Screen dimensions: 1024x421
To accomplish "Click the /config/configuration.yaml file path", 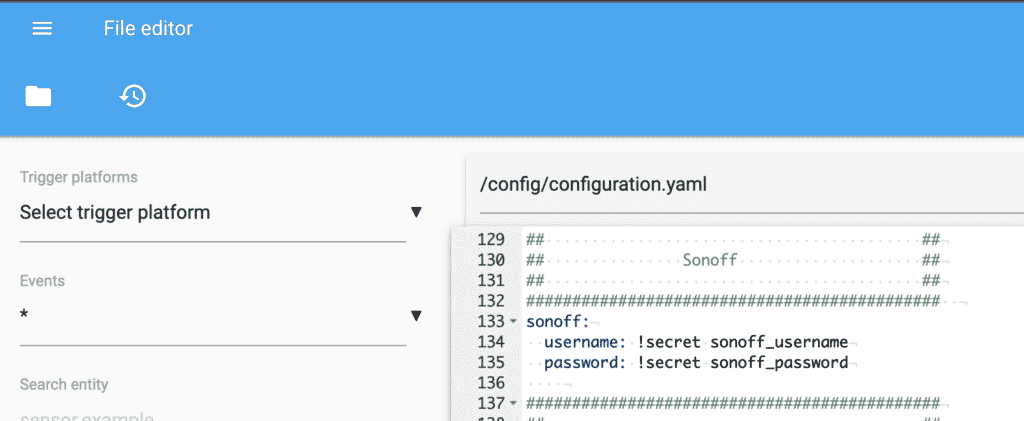I will pyautogui.click(x=594, y=185).
